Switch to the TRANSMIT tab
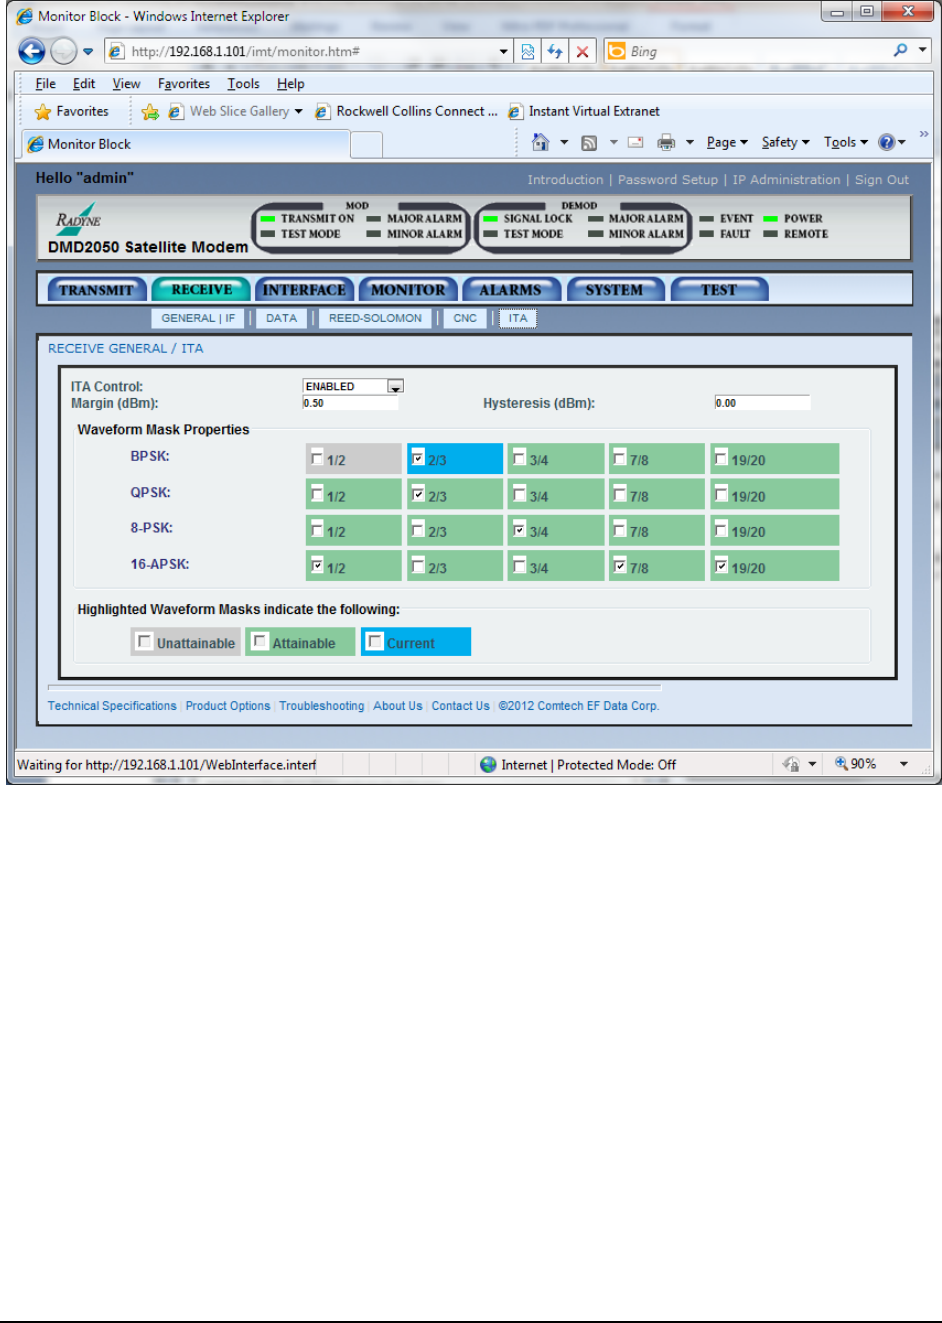This screenshot has width=942, height=1323. [x=96, y=290]
